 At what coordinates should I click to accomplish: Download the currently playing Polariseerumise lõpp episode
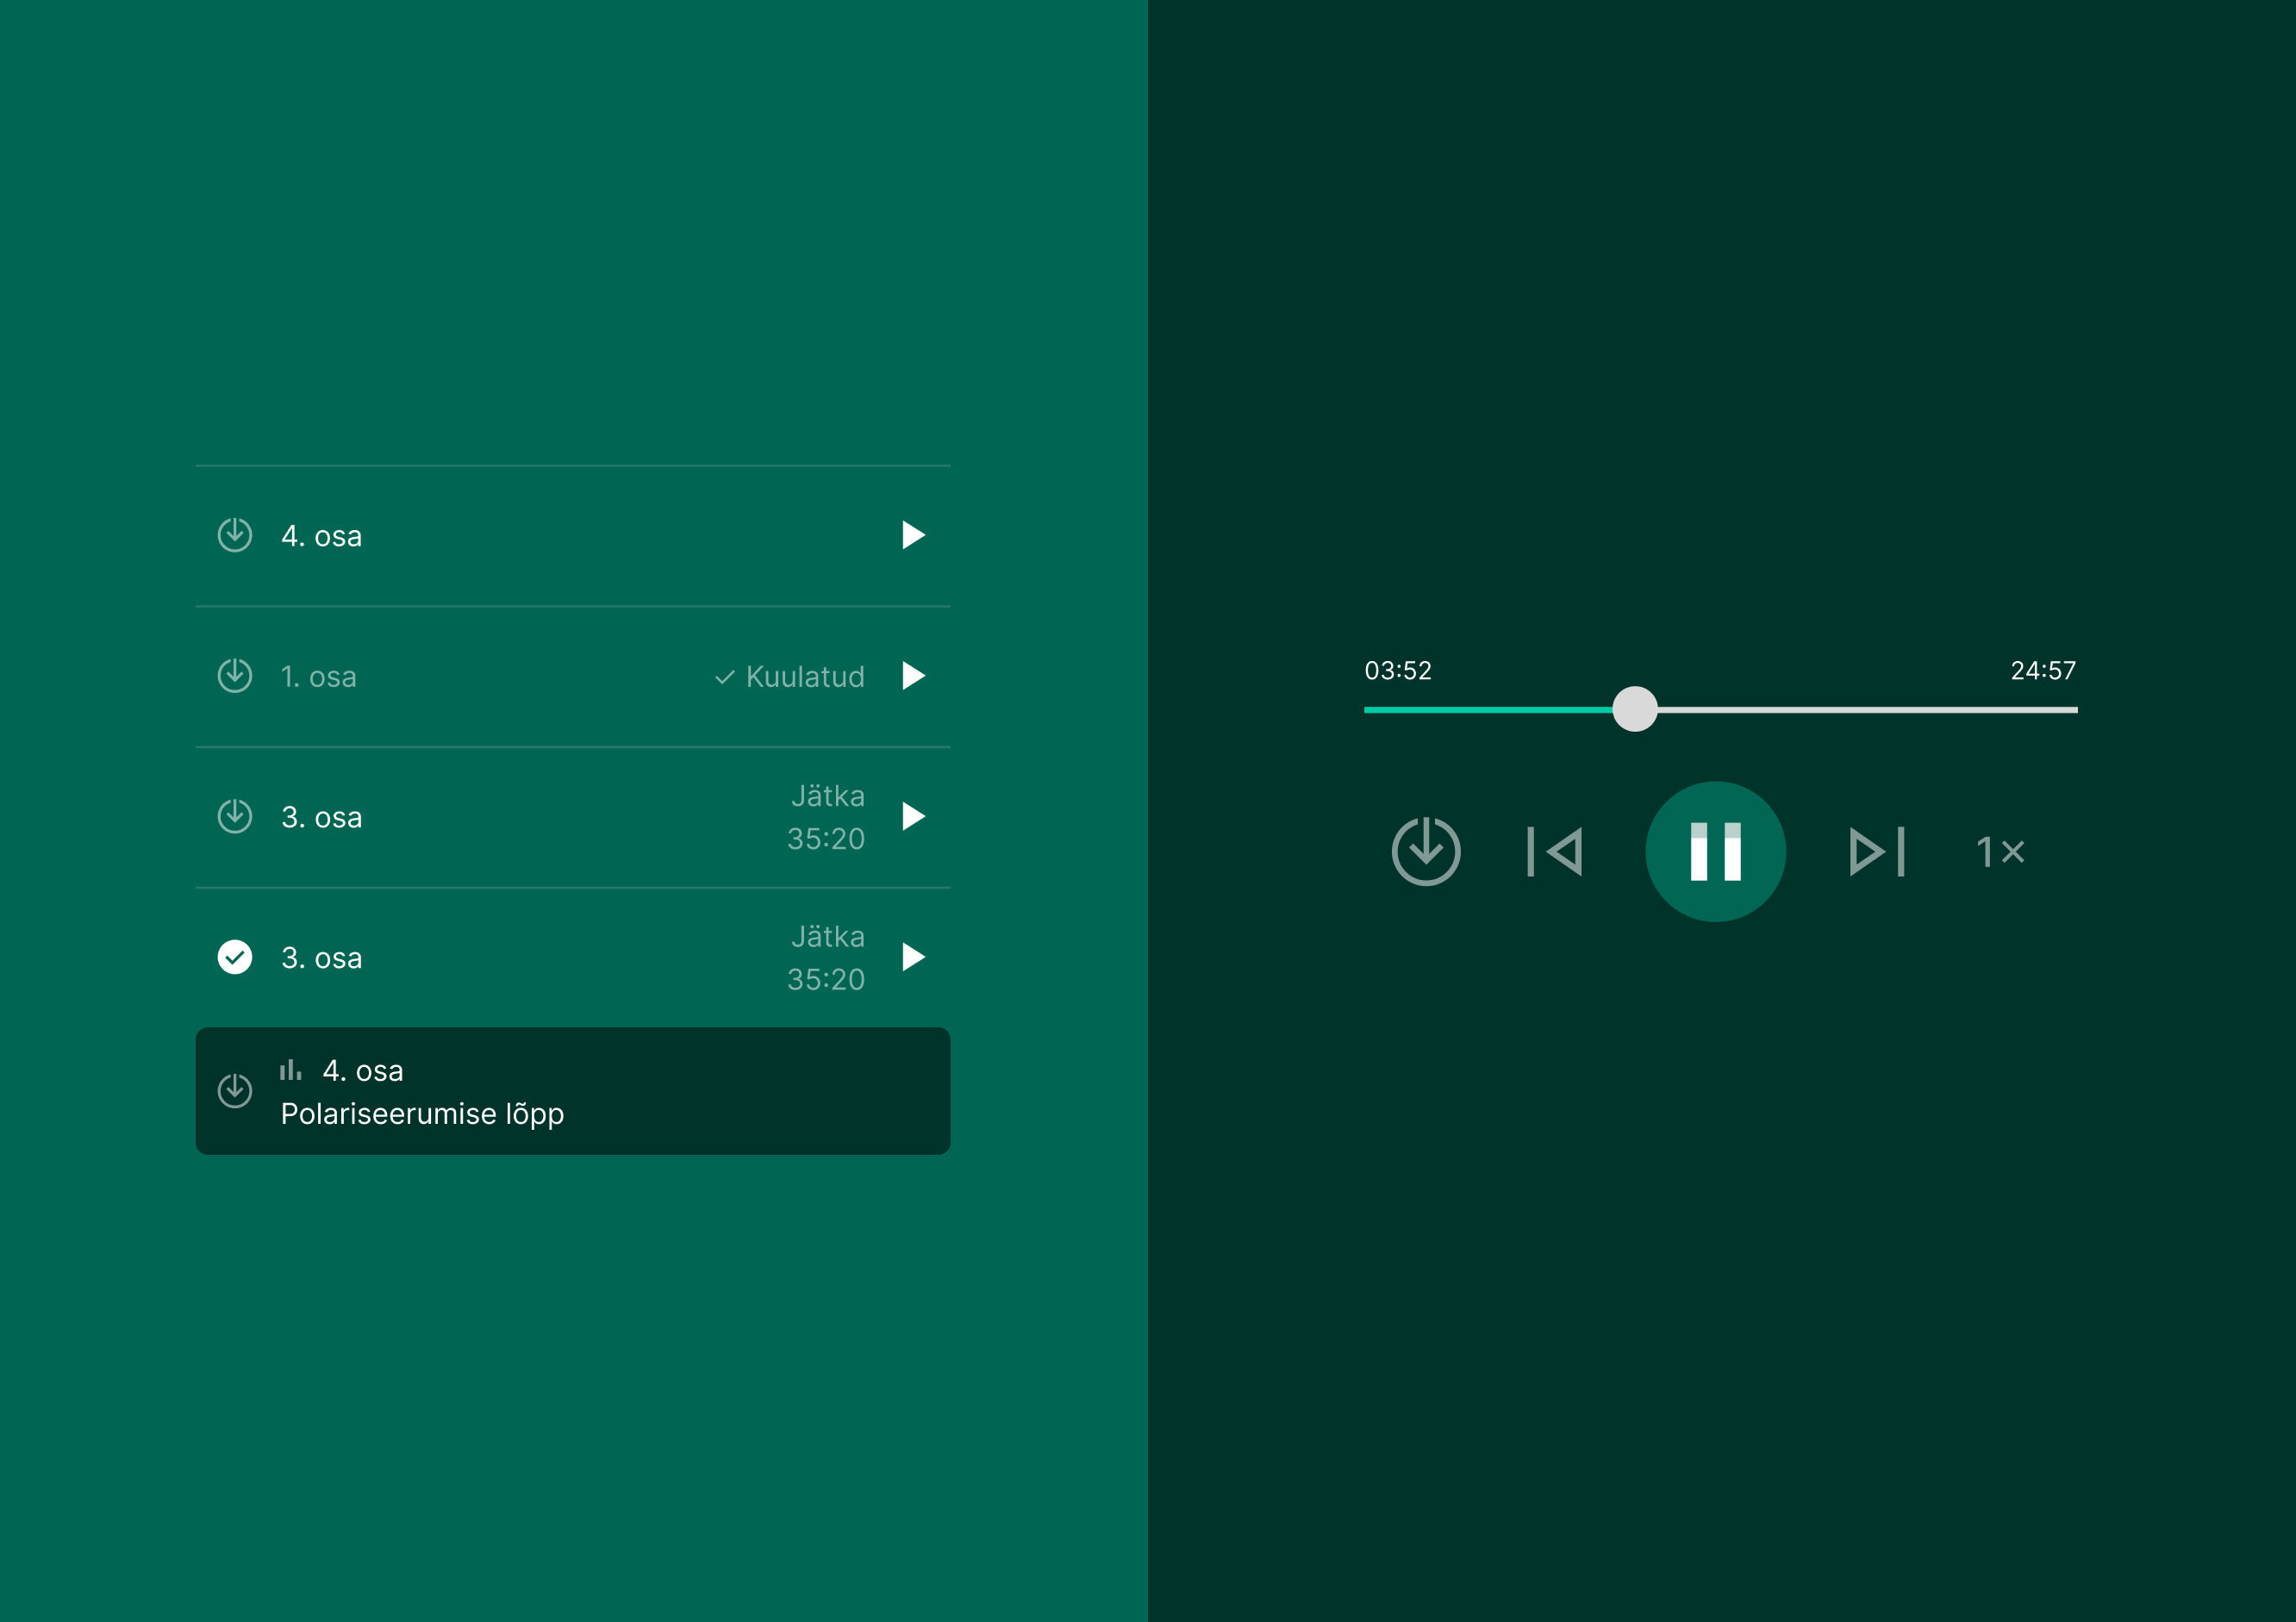pos(235,1090)
